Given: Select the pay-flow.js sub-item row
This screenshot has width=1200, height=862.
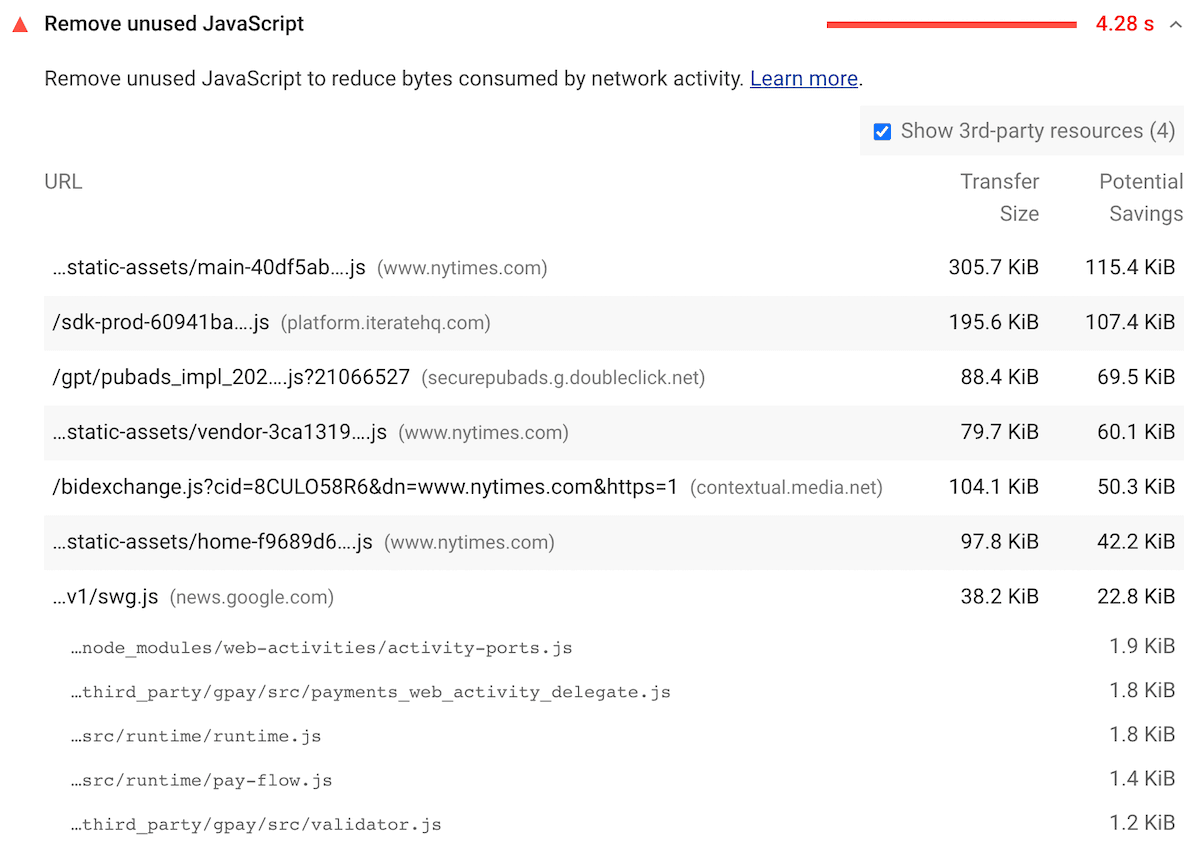Looking at the screenshot, I should click(x=201, y=780).
